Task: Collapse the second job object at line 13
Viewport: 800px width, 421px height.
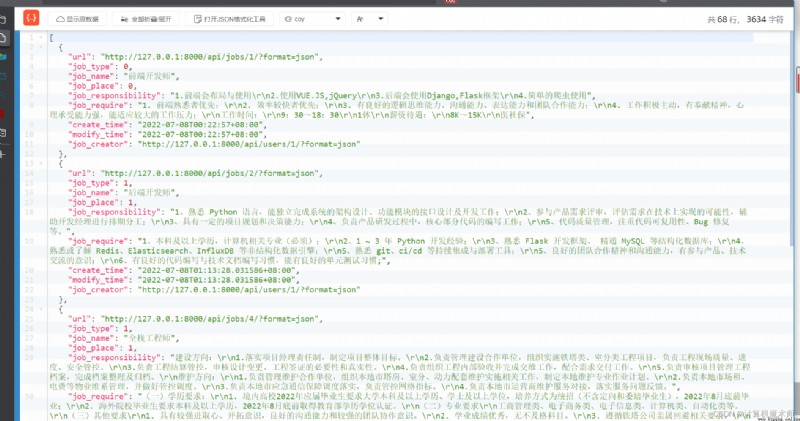Action: (x=41, y=163)
